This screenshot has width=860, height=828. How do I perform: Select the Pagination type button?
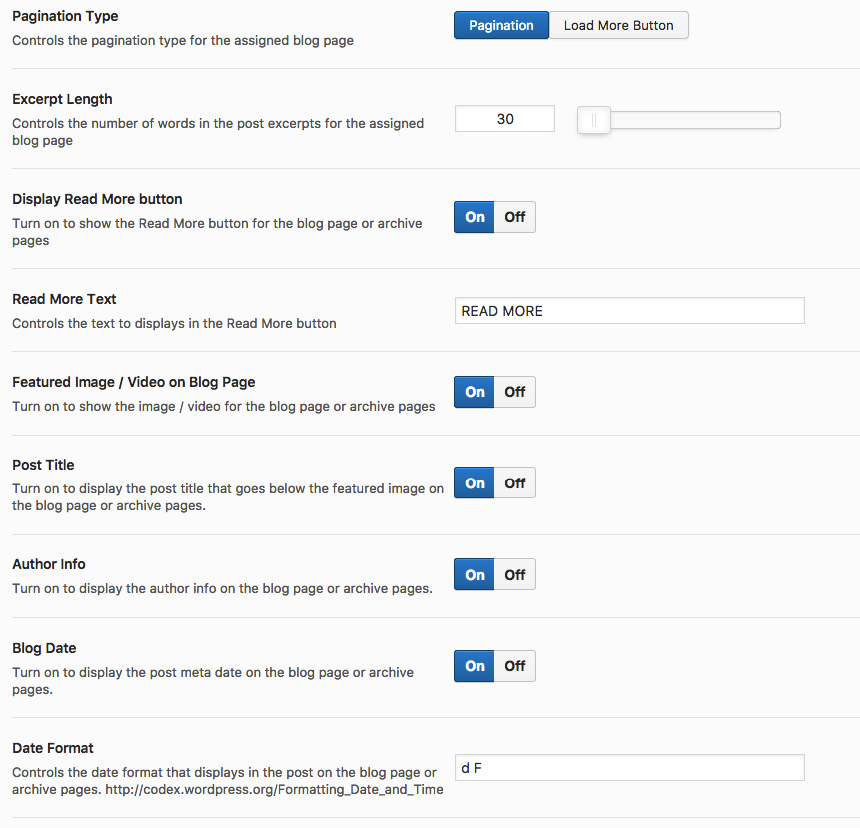pyautogui.click(x=501, y=25)
